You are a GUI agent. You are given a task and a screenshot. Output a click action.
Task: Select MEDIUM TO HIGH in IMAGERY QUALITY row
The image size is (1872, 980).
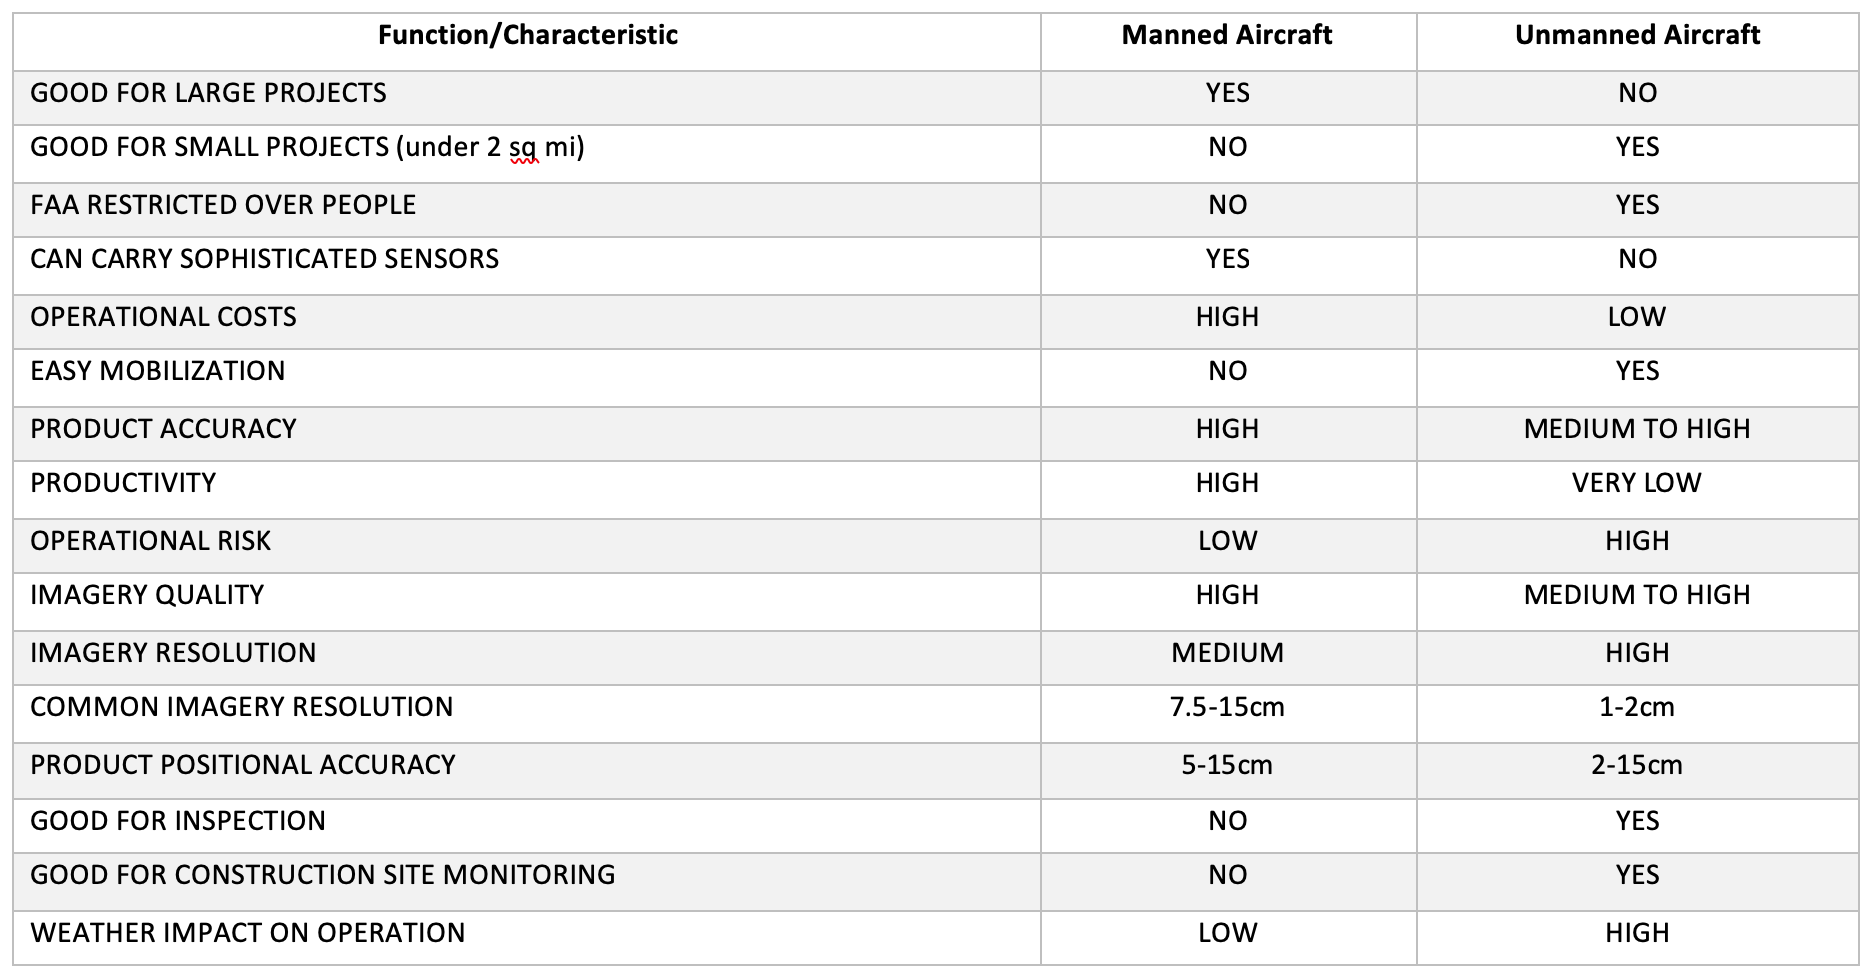coord(1637,595)
